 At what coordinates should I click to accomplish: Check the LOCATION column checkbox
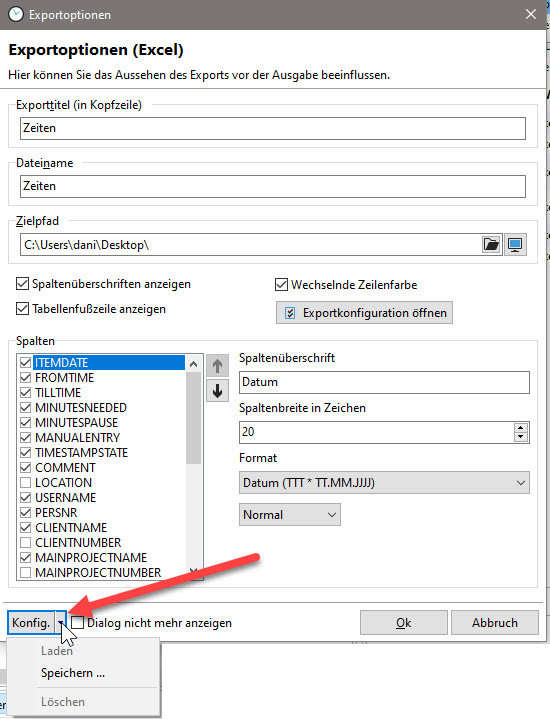pos(26,483)
